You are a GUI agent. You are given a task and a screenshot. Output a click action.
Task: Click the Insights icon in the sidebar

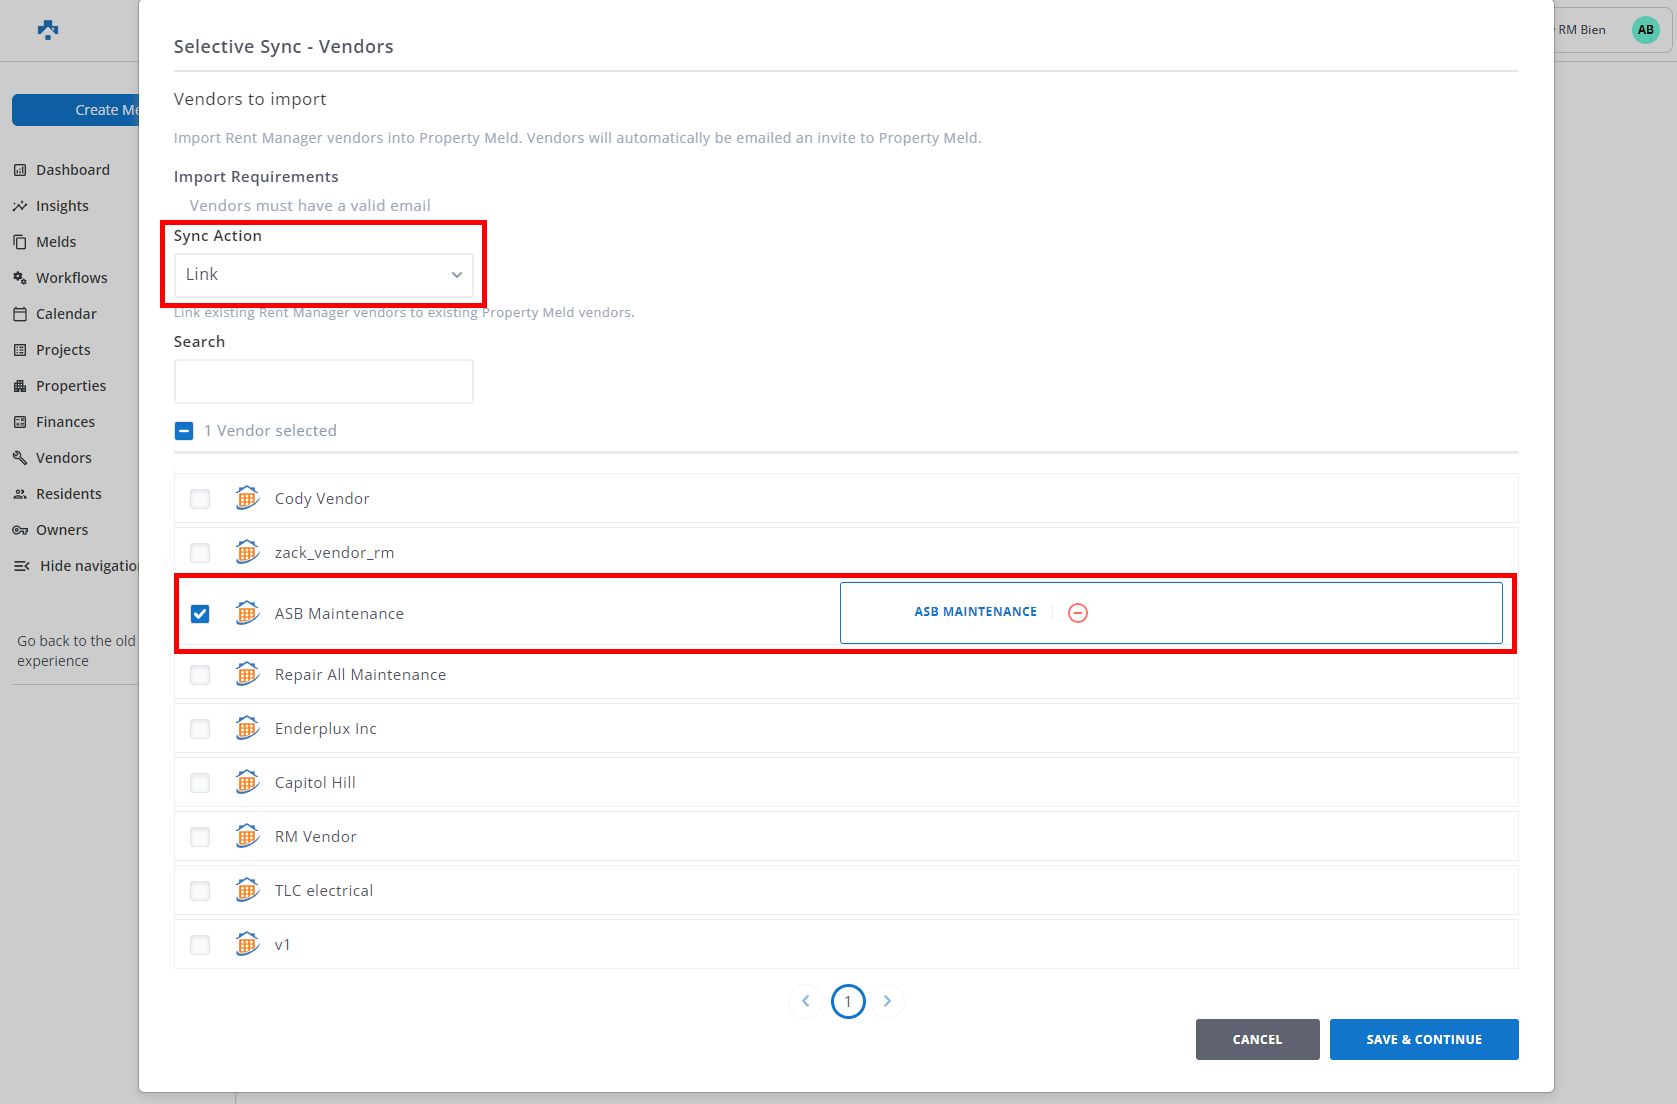click(20, 206)
